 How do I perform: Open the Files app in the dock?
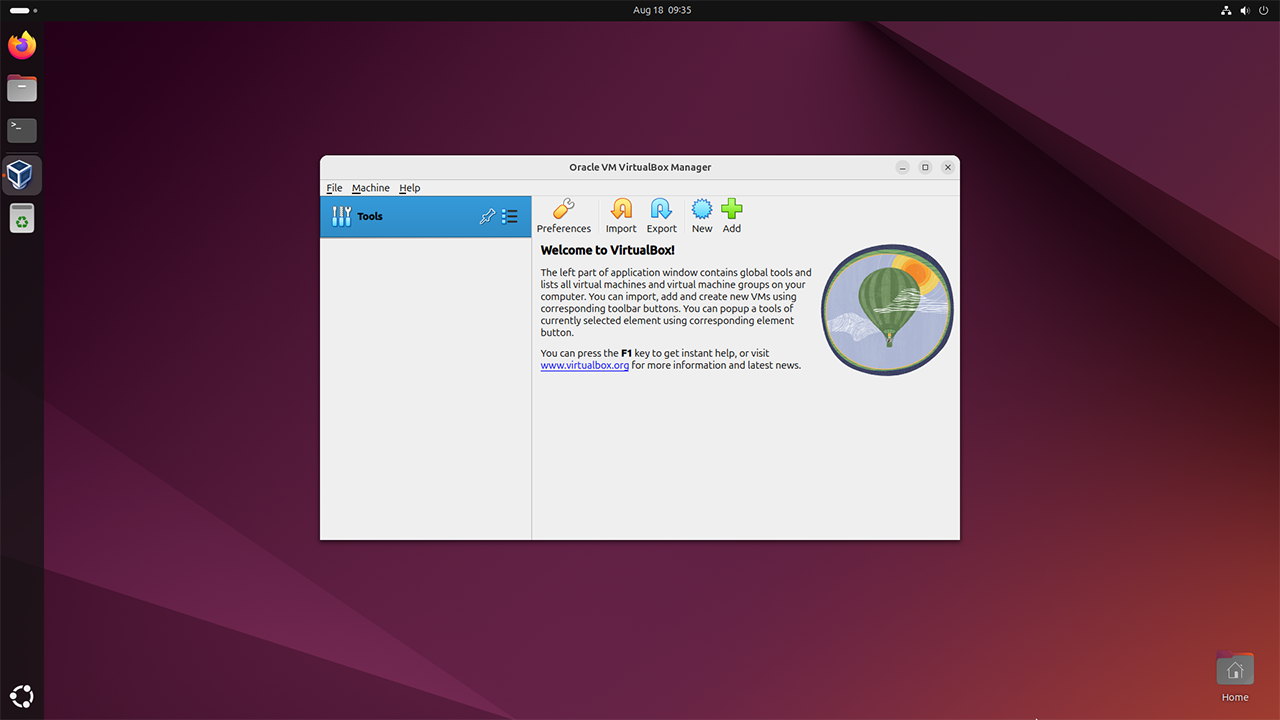click(22, 88)
